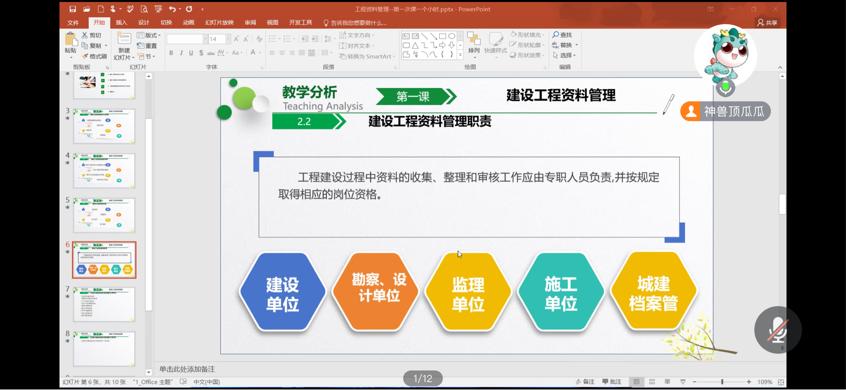846x390 pixels.
Task: Click the 共享 Share button
Action: point(768,23)
